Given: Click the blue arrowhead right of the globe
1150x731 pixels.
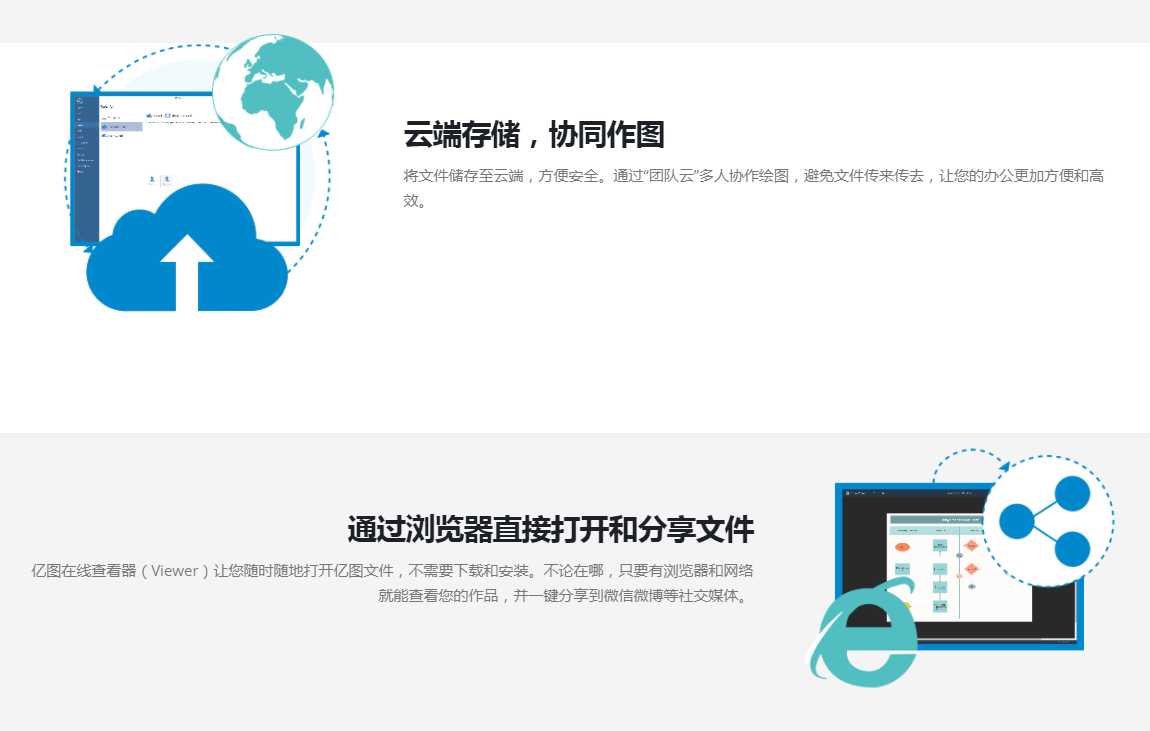Looking at the screenshot, I should pos(323,134).
